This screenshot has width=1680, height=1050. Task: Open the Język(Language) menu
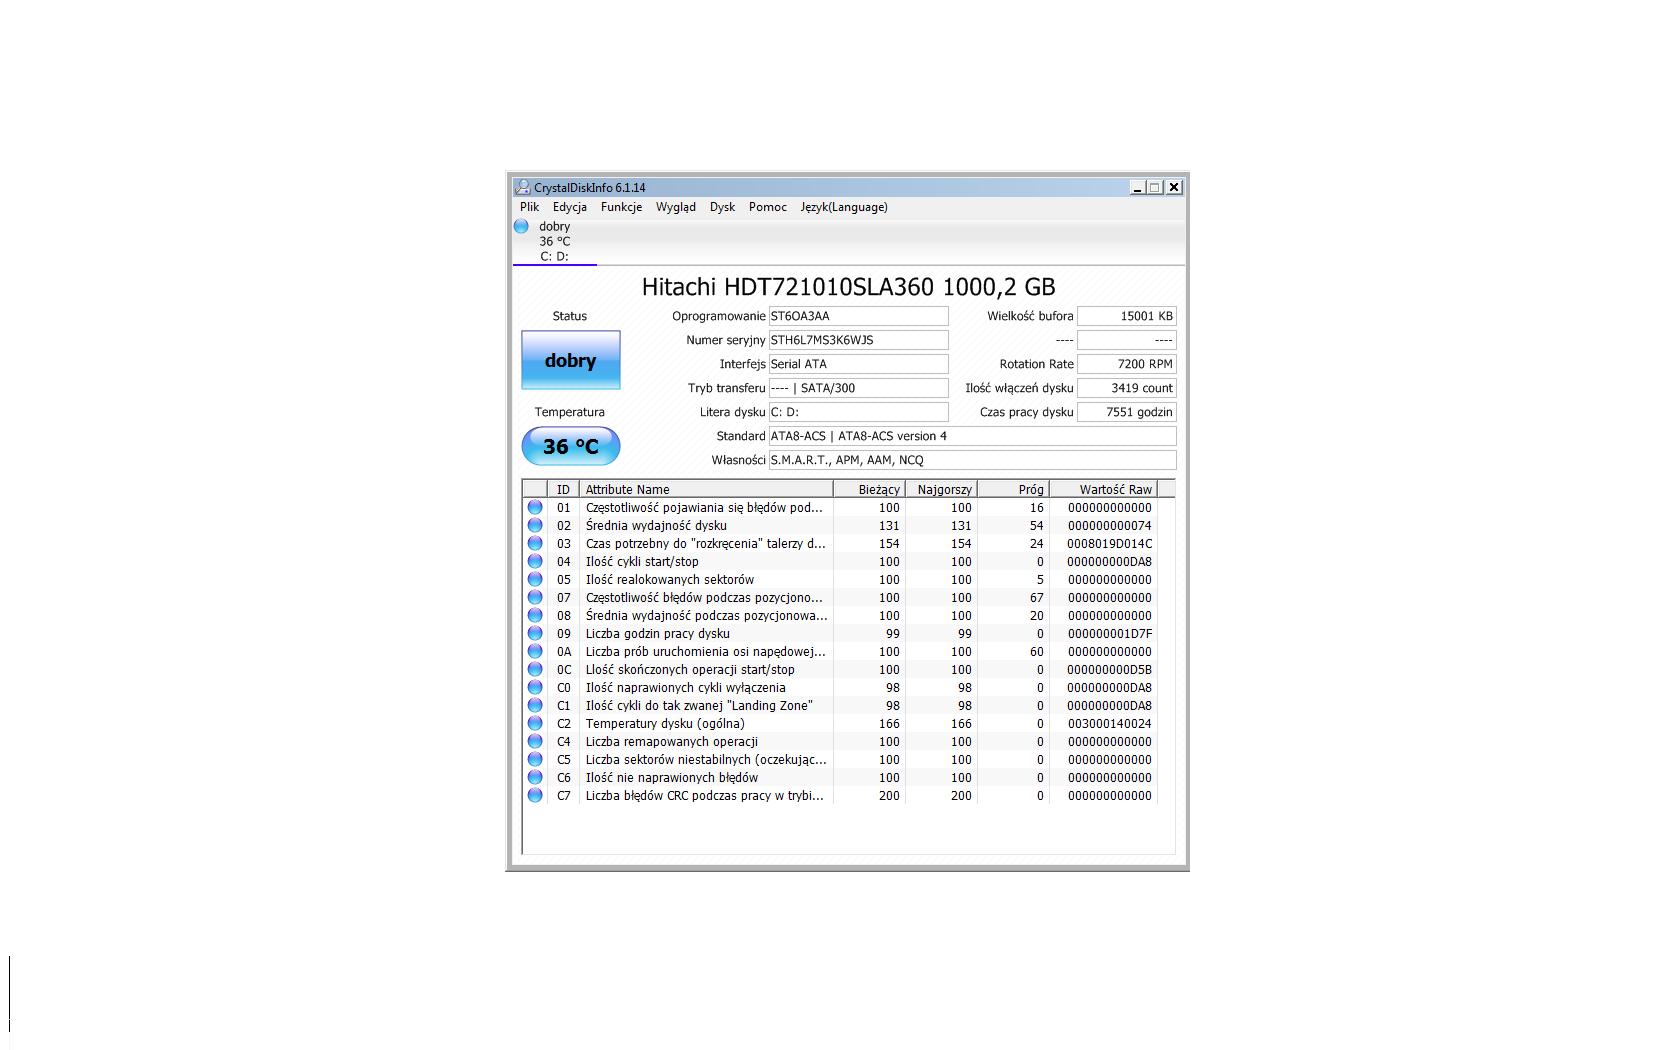tap(844, 207)
